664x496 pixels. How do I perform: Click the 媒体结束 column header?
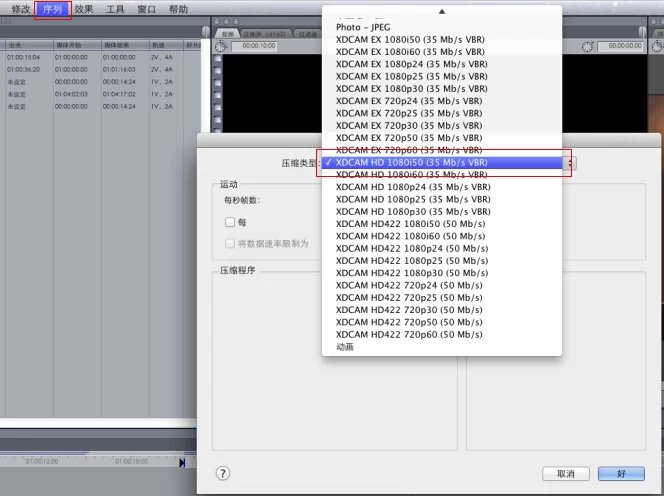(x=125, y=45)
